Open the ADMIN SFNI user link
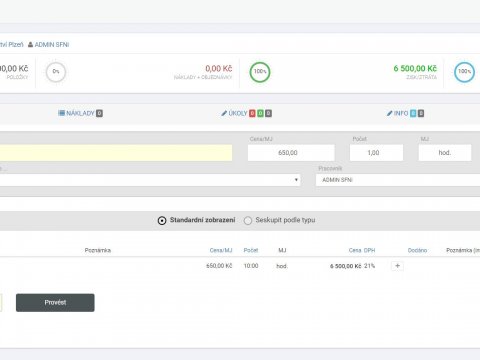This screenshot has height=360, width=480. [x=52, y=44]
